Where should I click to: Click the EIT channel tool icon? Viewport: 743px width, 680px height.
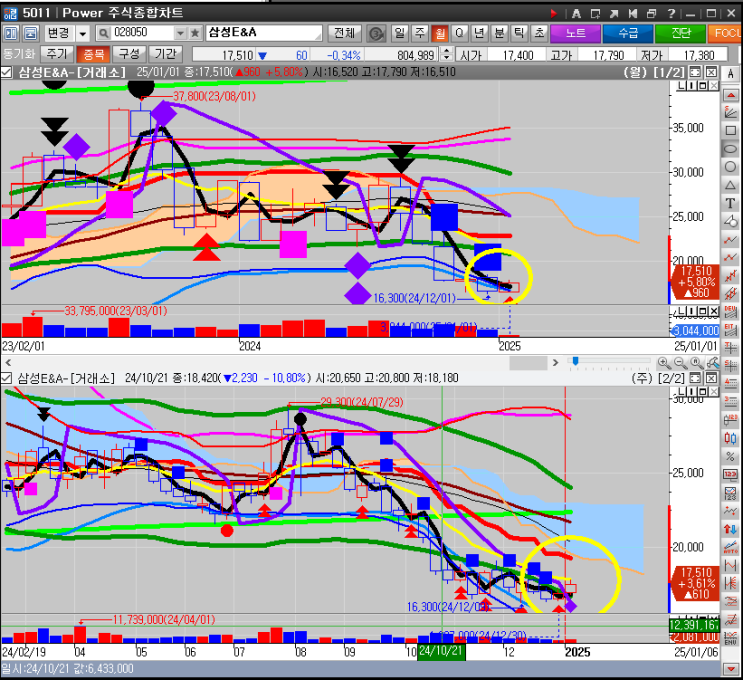730,330
